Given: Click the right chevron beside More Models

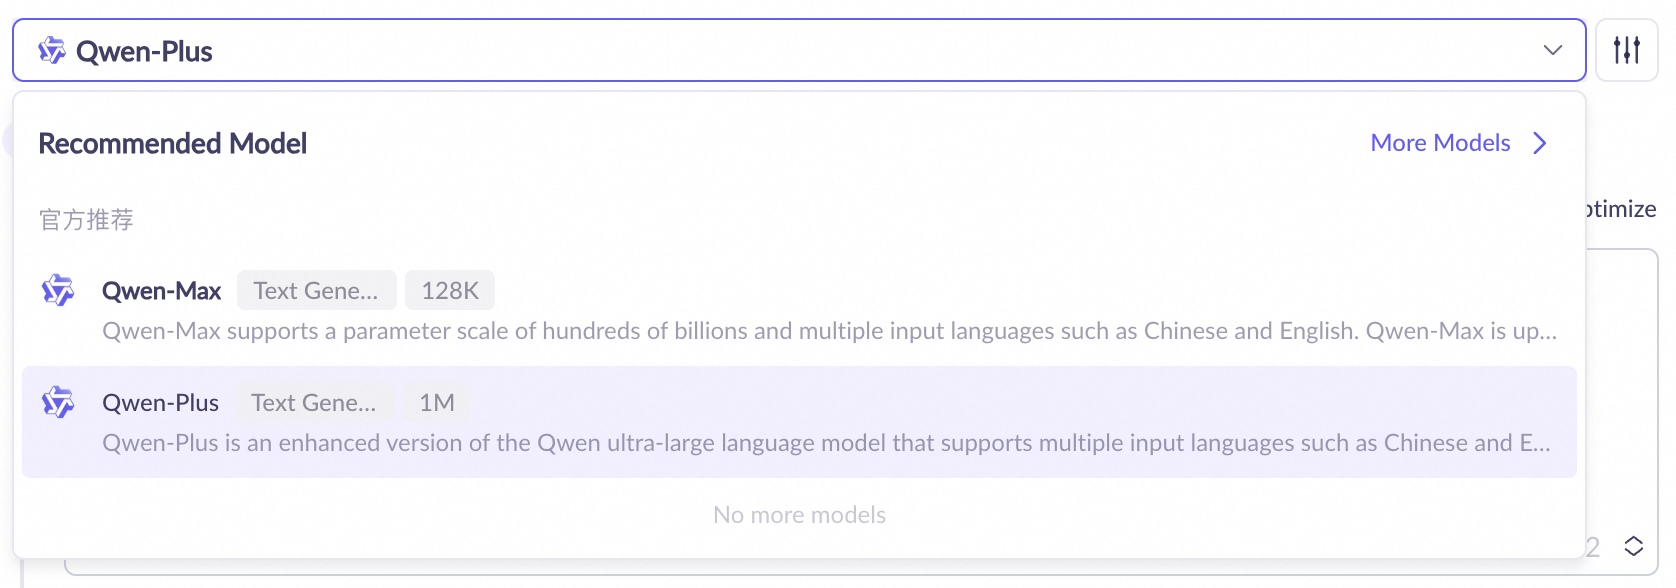Looking at the screenshot, I should coord(1540,143).
